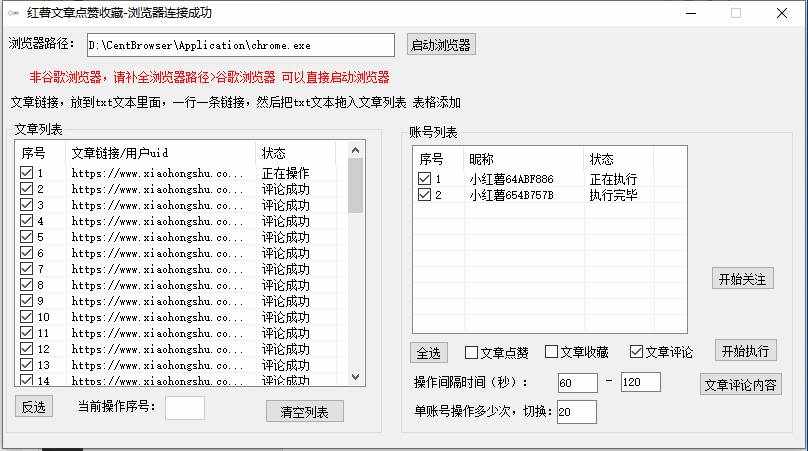808x451 pixels.
Task: Click the scroll down arrow in article list
Action: click(x=355, y=377)
